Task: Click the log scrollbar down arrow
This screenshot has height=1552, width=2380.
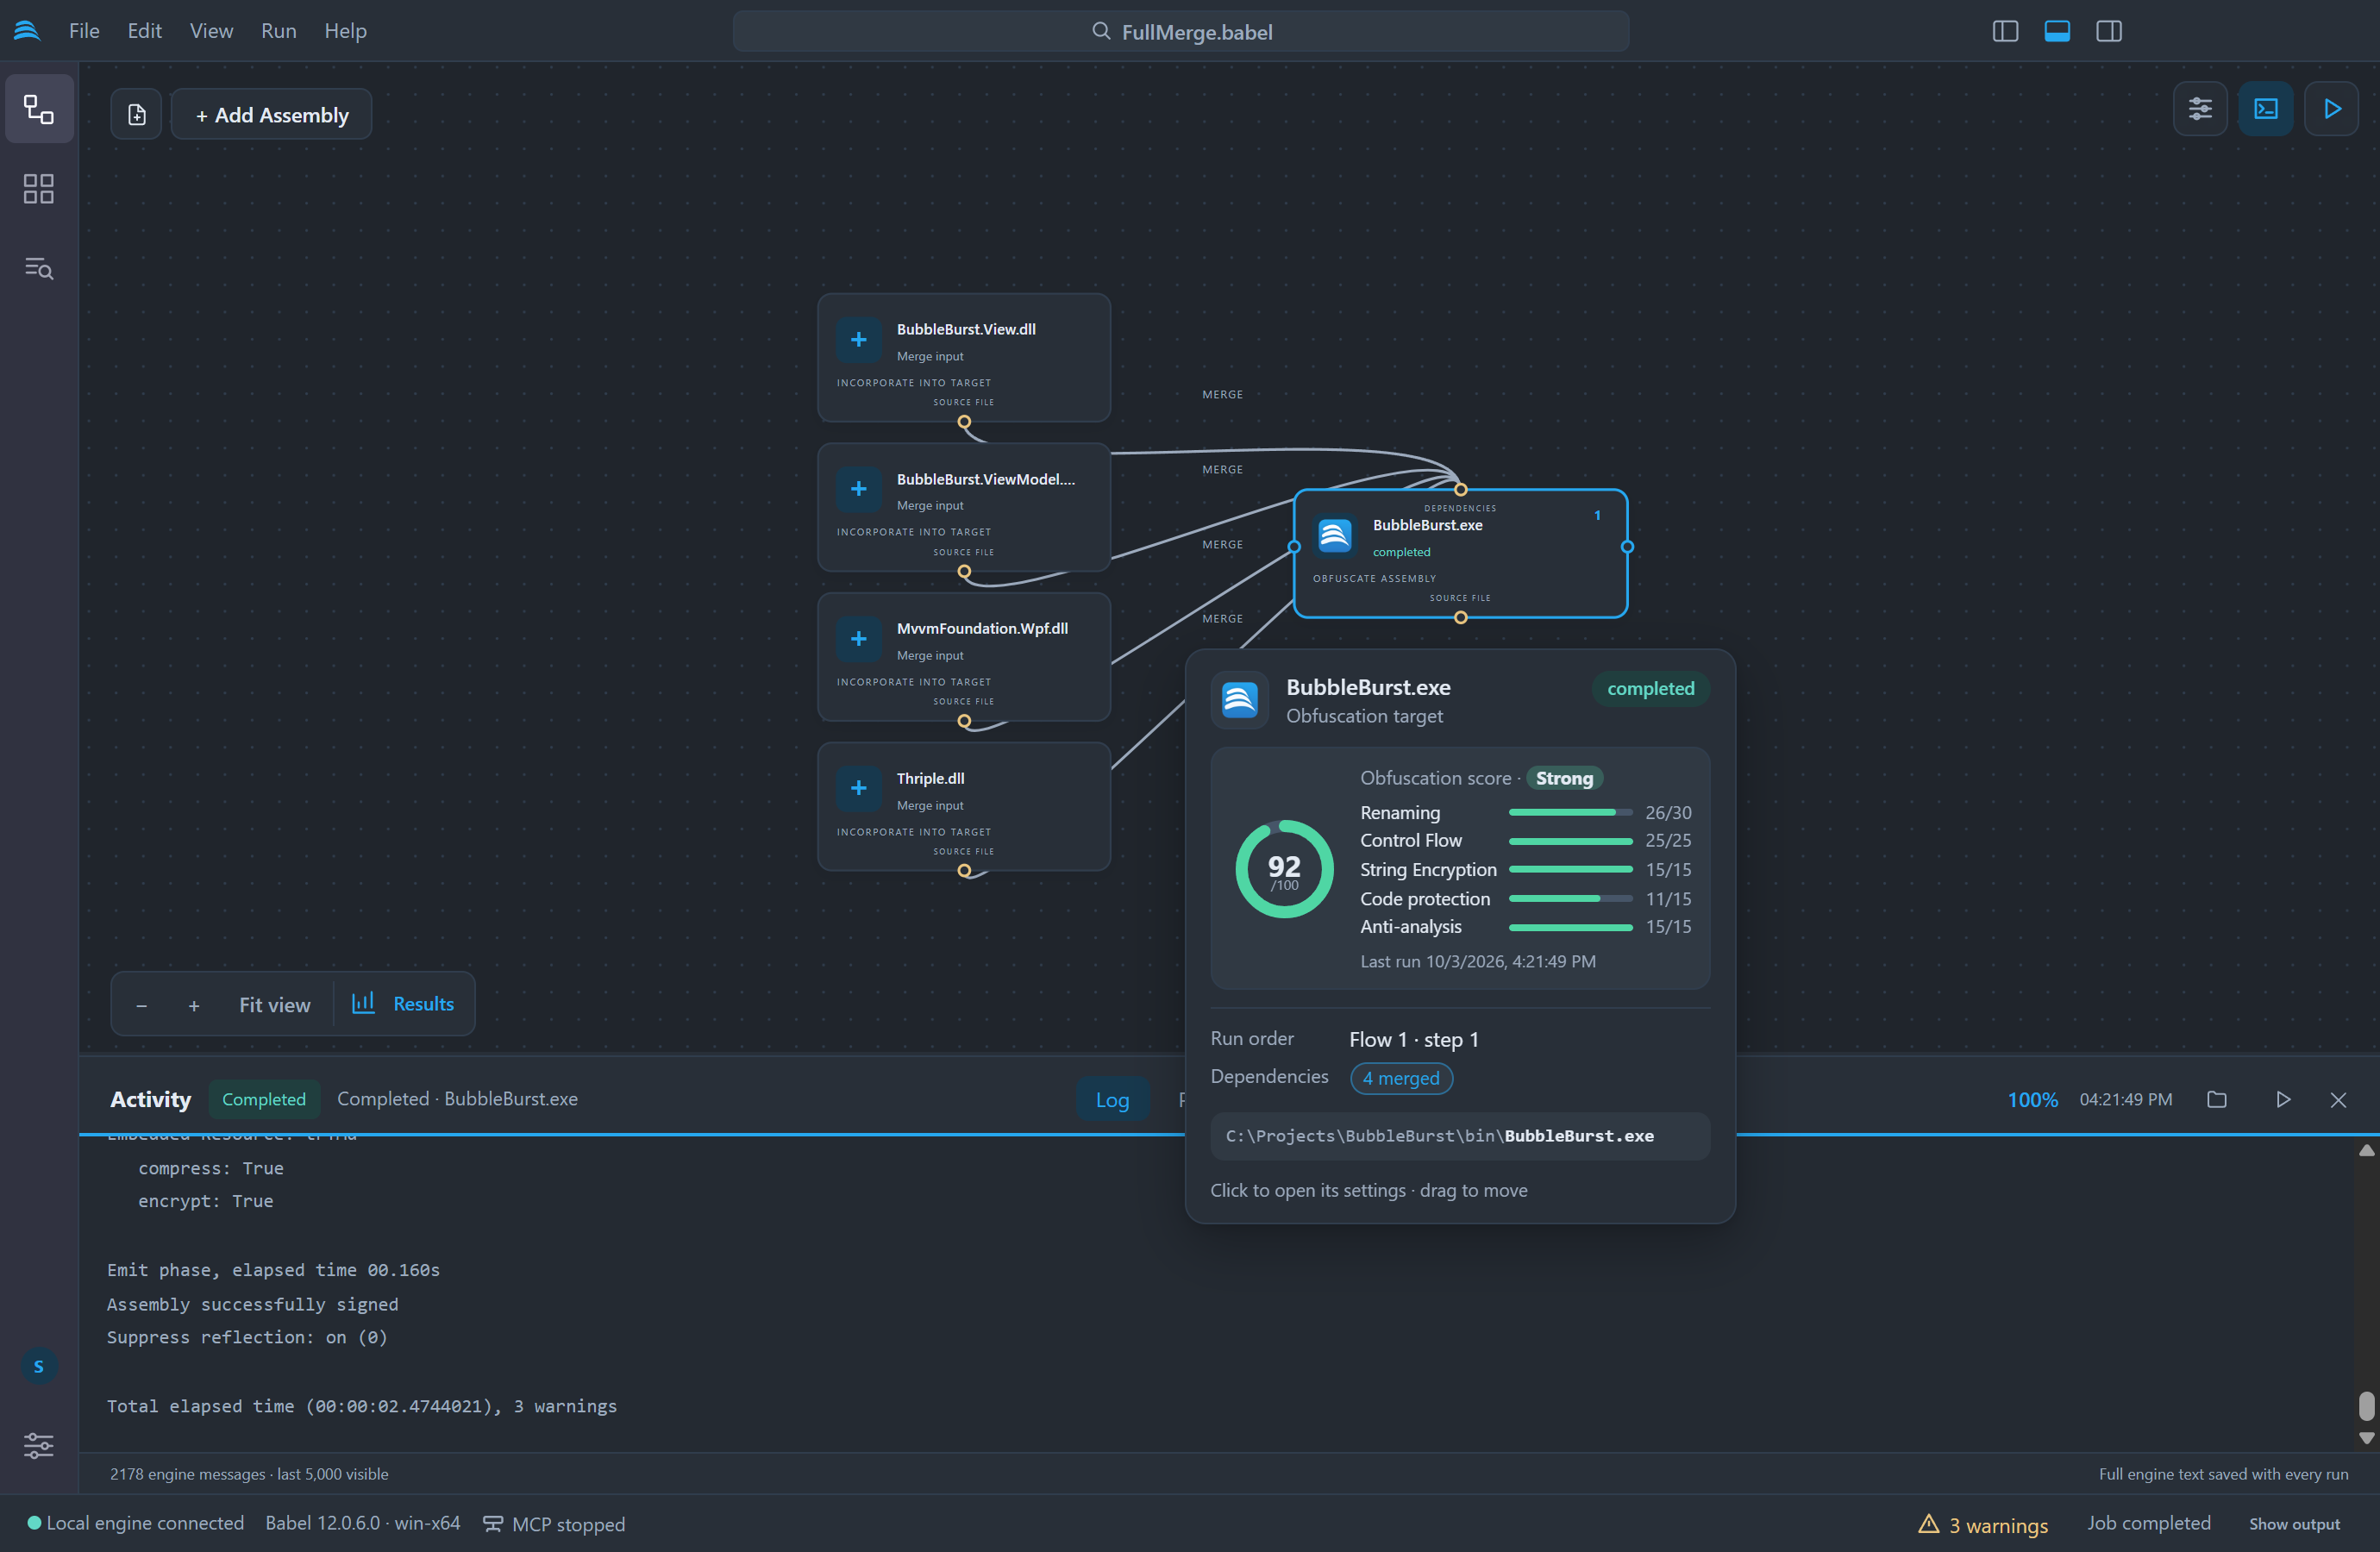Action: (2366, 1438)
